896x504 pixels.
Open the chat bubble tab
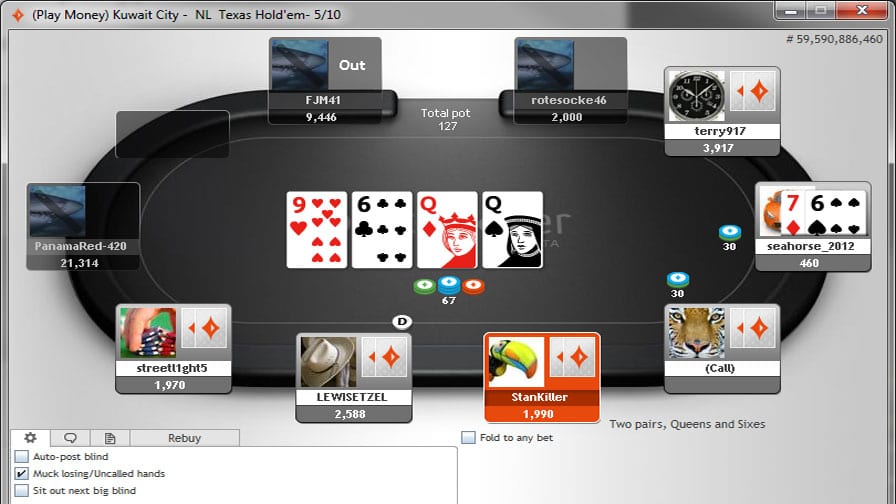tap(70, 438)
